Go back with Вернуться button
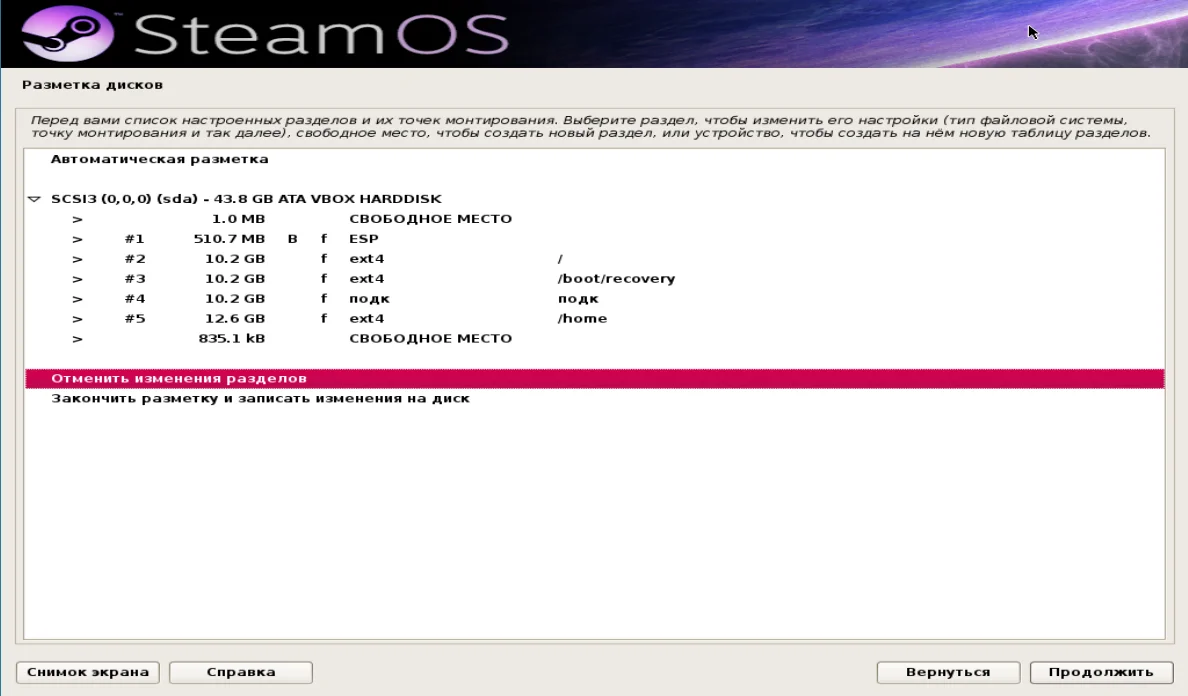1188x696 pixels. click(x=948, y=673)
